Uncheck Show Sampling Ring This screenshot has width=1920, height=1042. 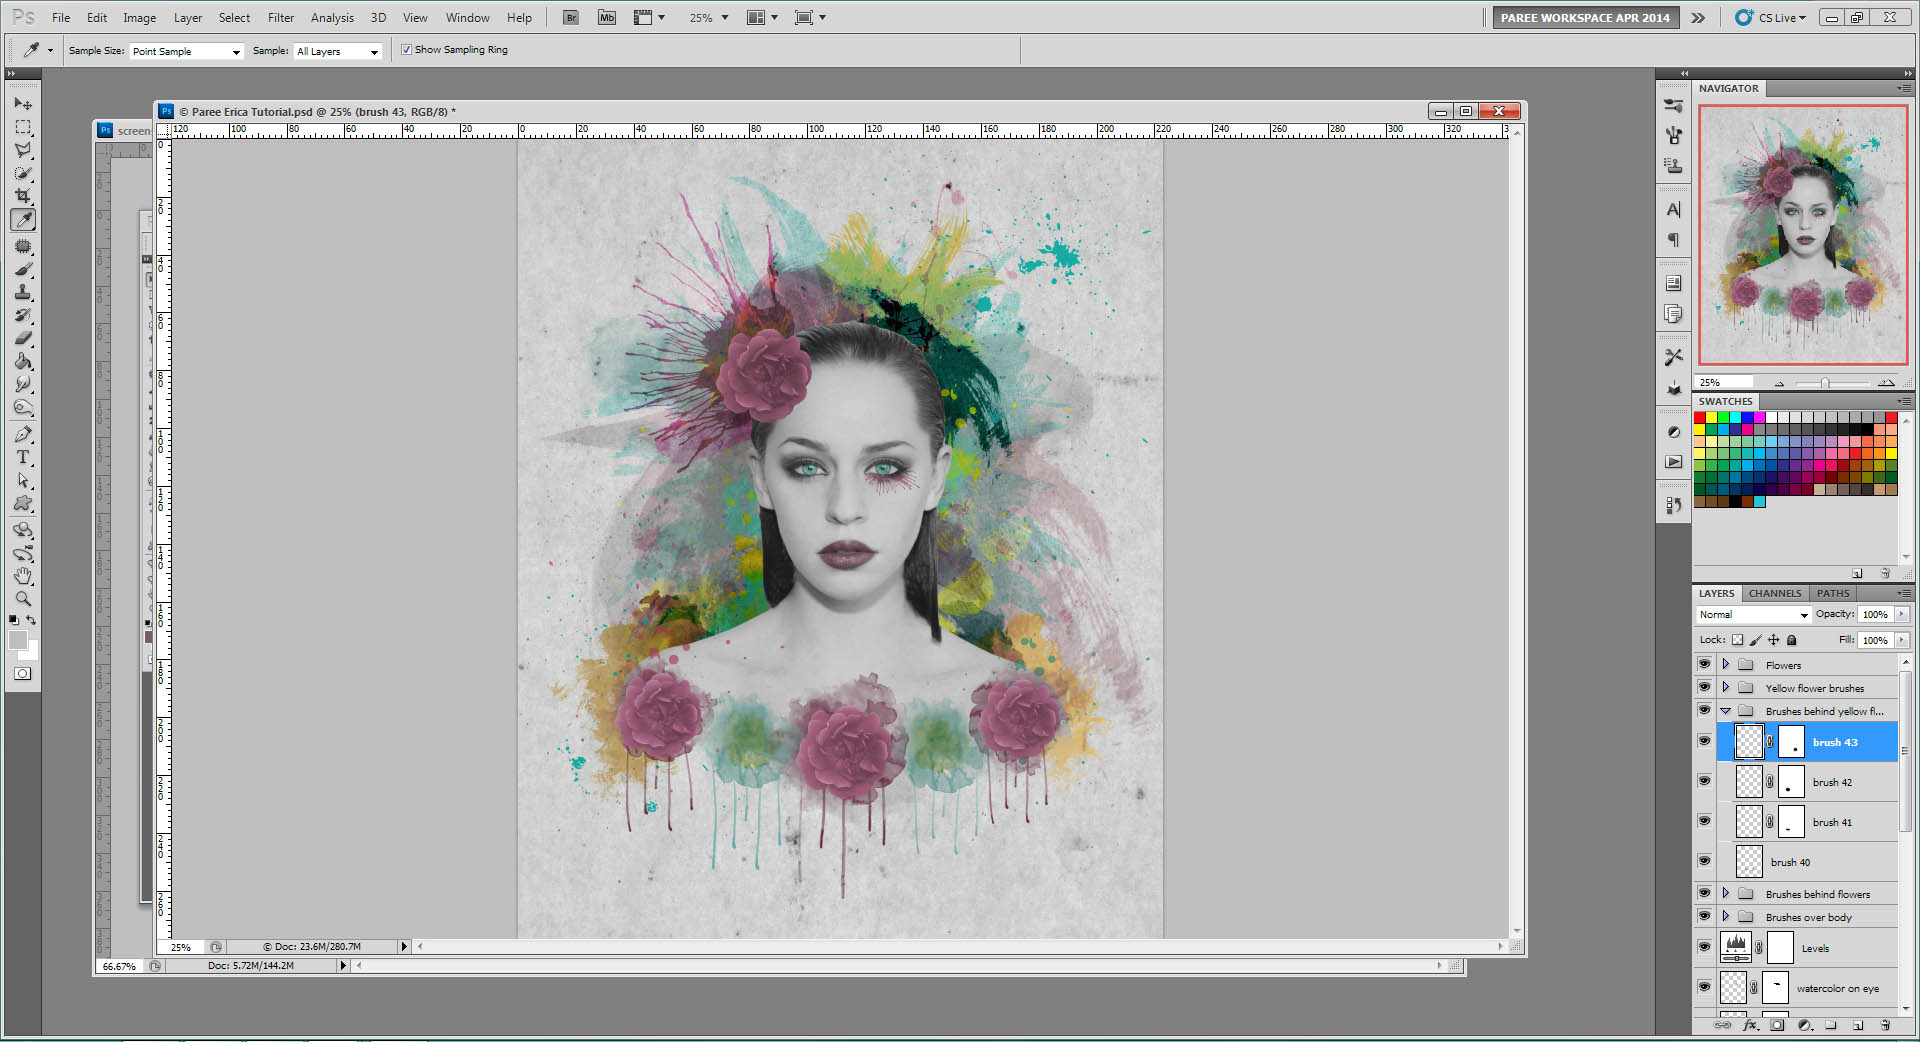pyautogui.click(x=407, y=50)
